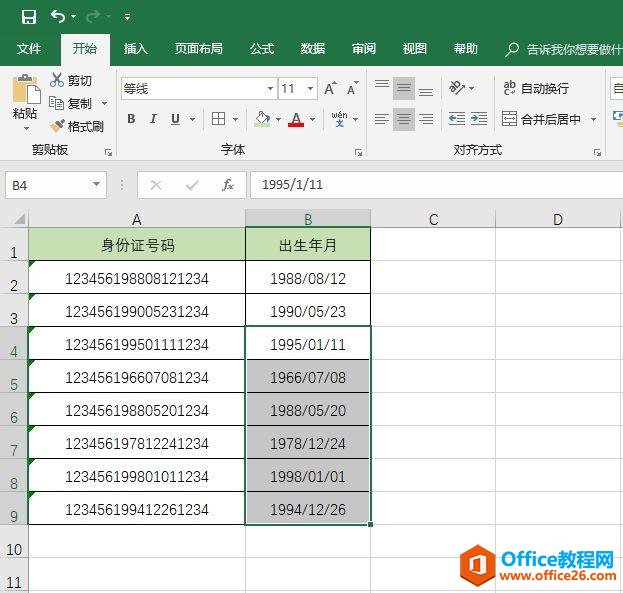Switch to the 公式 ribbon tab
The height and width of the screenshot is (593, 623).
pos(262,48)
